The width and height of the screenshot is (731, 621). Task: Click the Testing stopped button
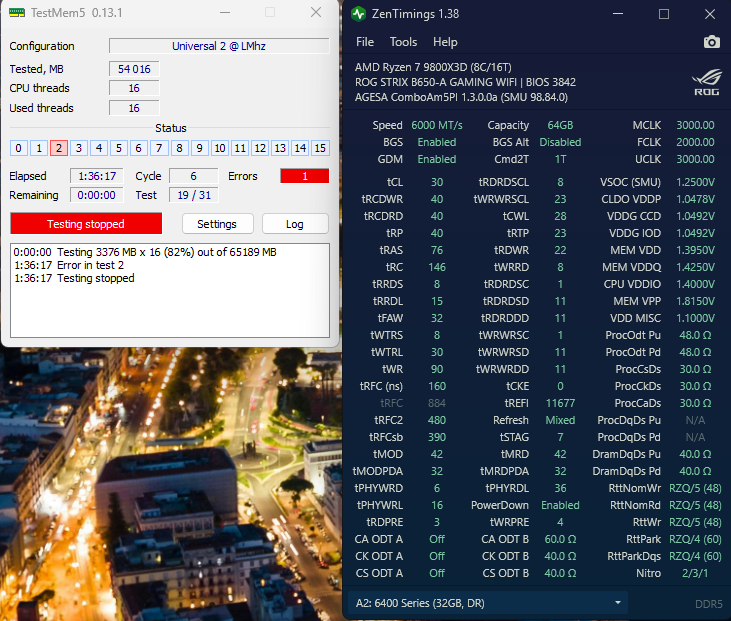86,224
